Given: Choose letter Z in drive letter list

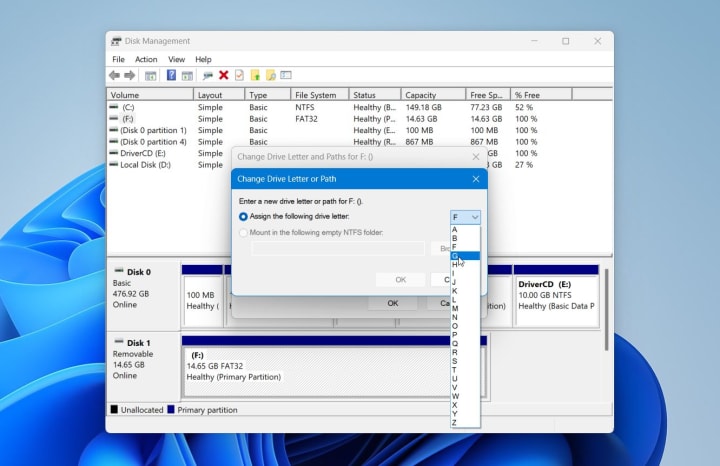Looking at the screenshot, I should [x=465, y=422].
